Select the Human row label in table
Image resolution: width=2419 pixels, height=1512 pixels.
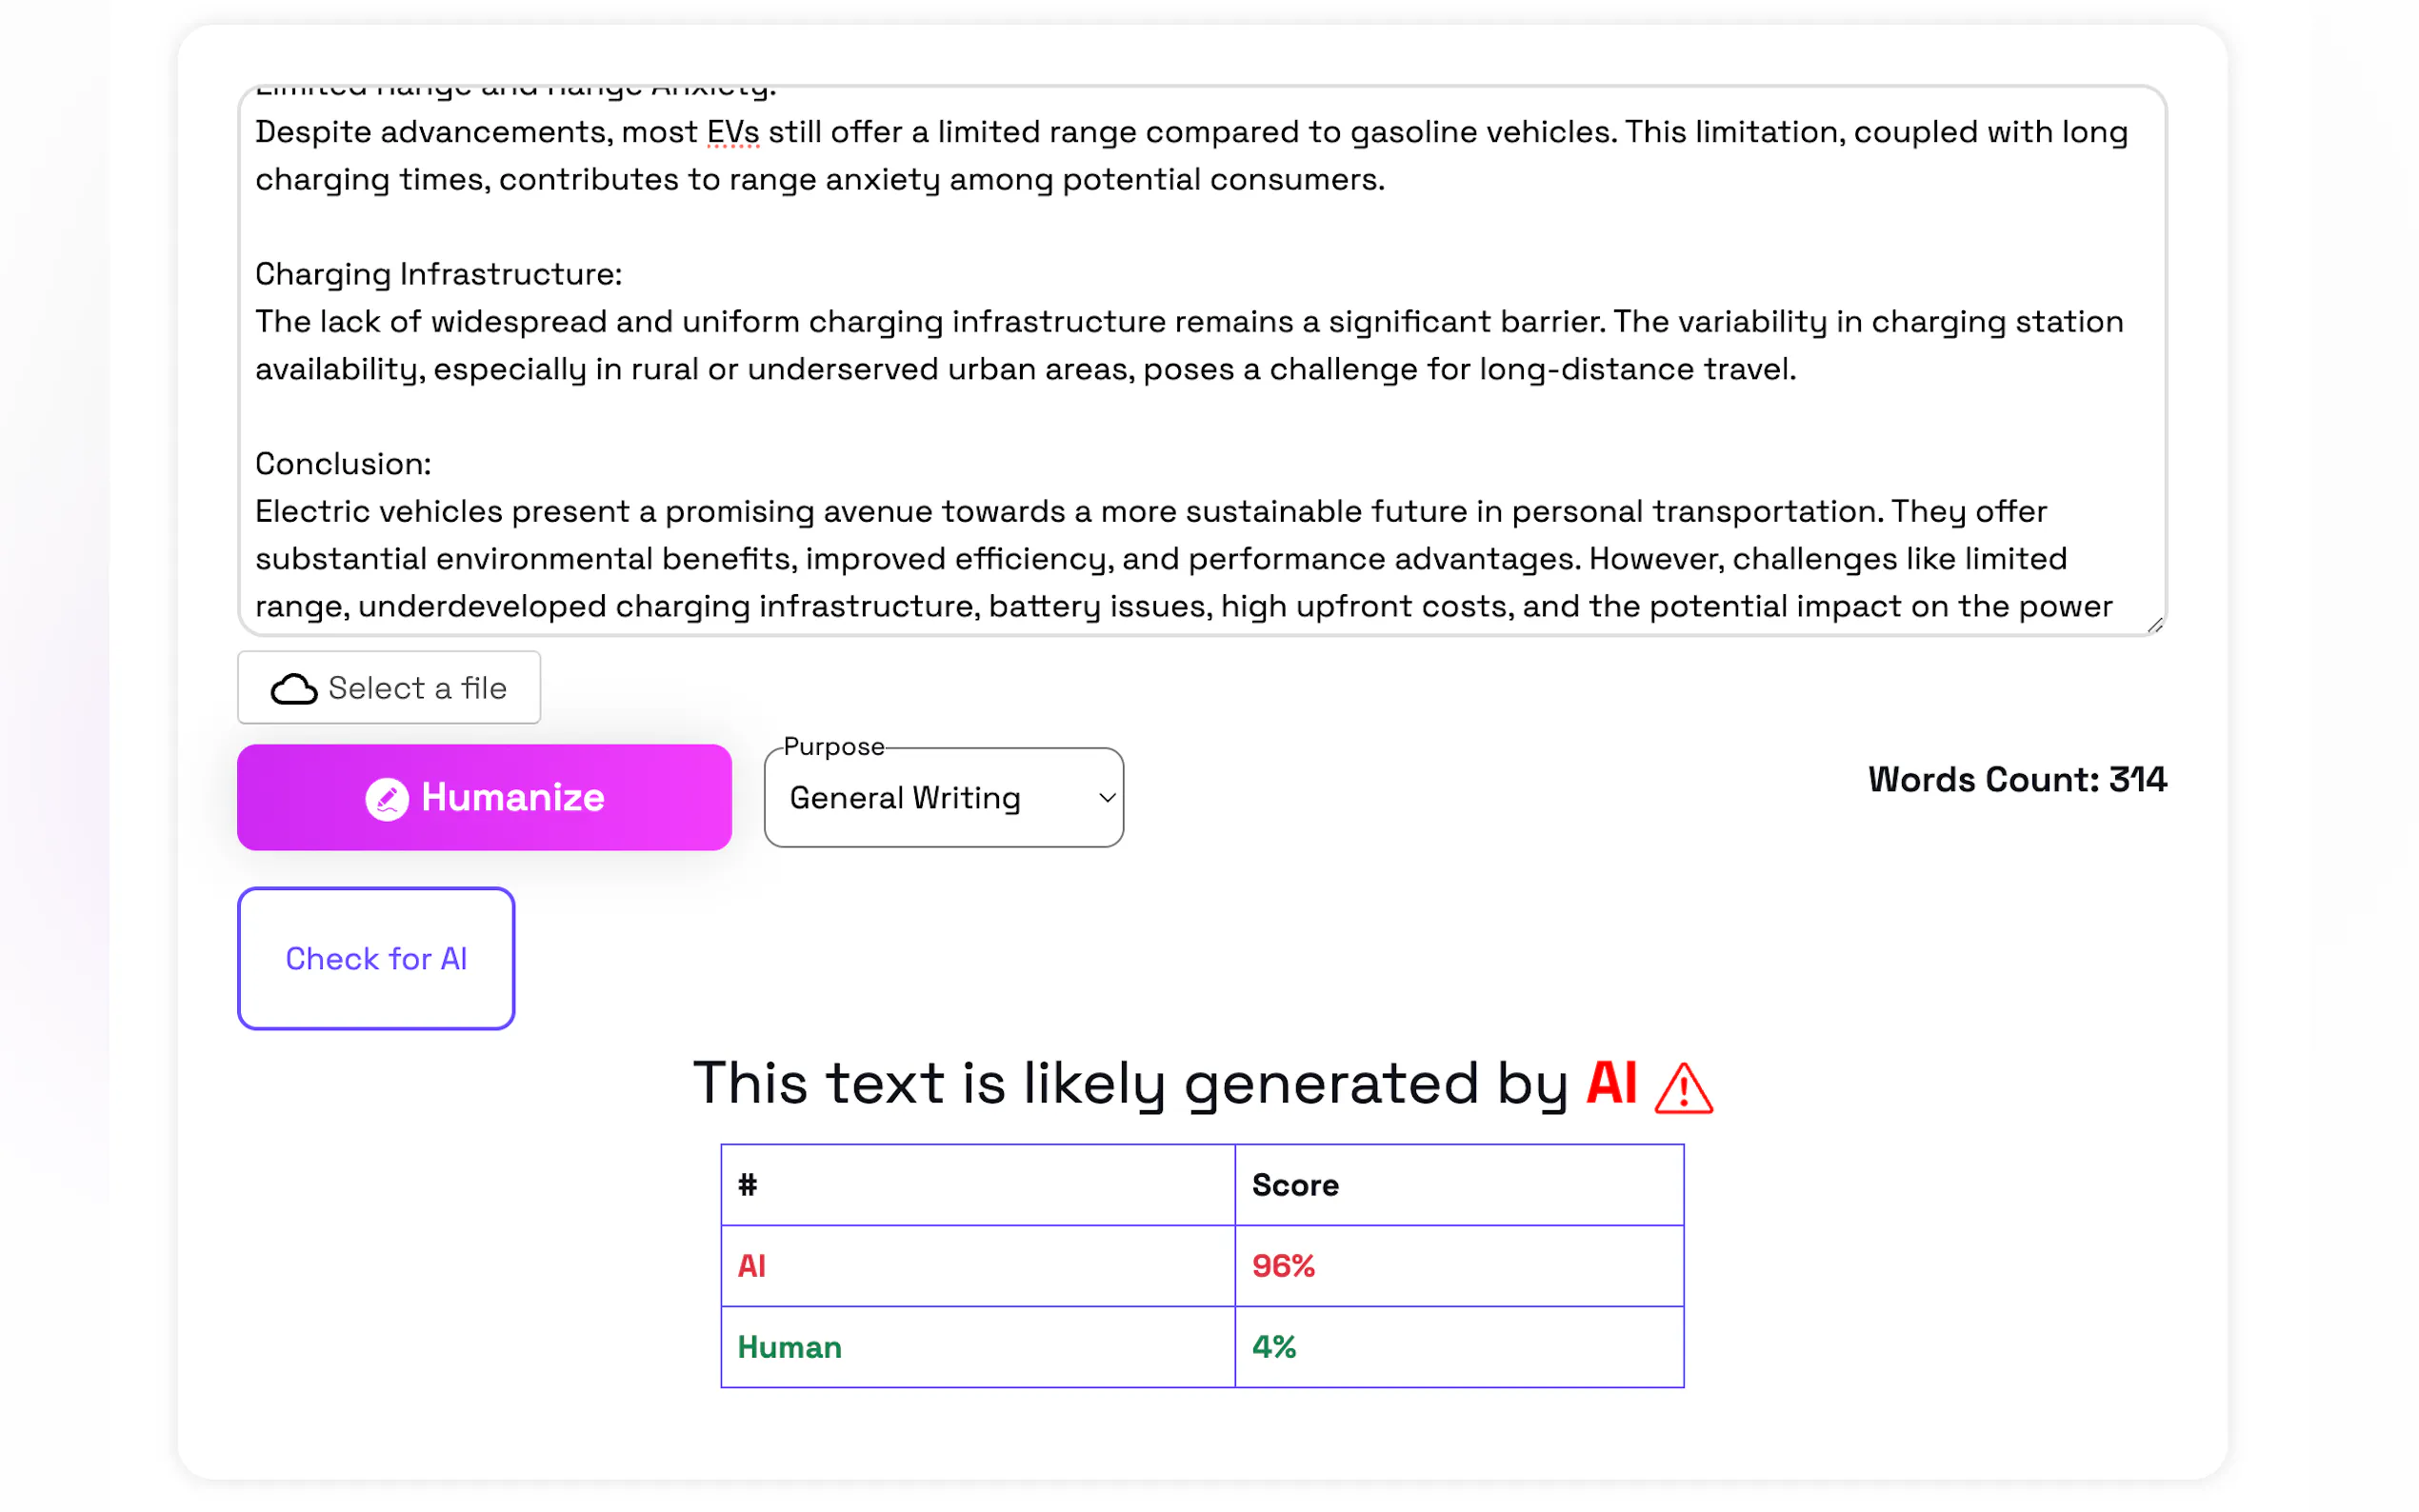click(789, 1347)
